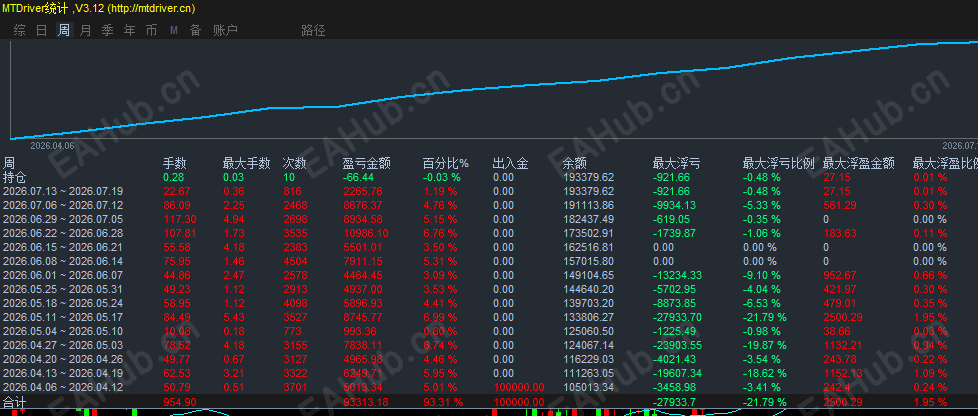Switch to the 日 daily tab
This screenshot has height=416, width=978.
pos(41,30)
